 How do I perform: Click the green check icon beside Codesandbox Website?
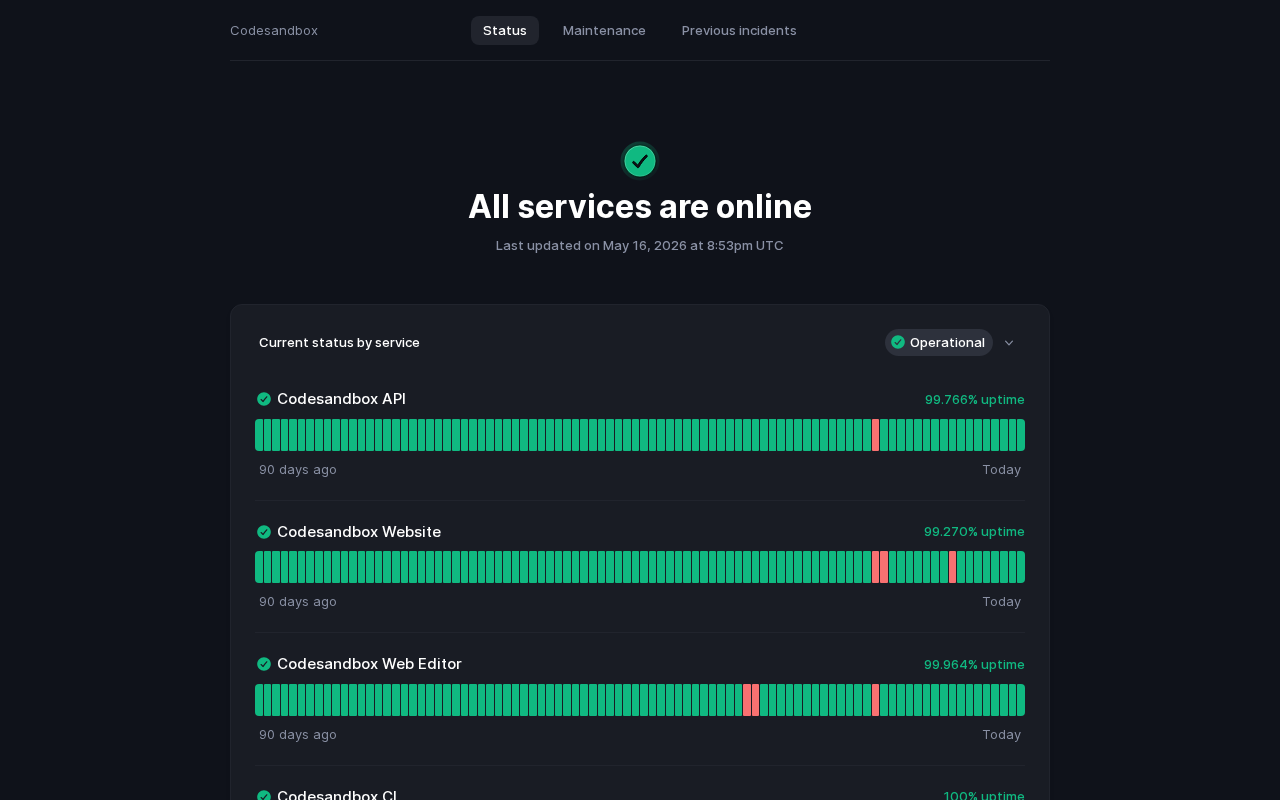pyautogui.click(x=264, y=532)
